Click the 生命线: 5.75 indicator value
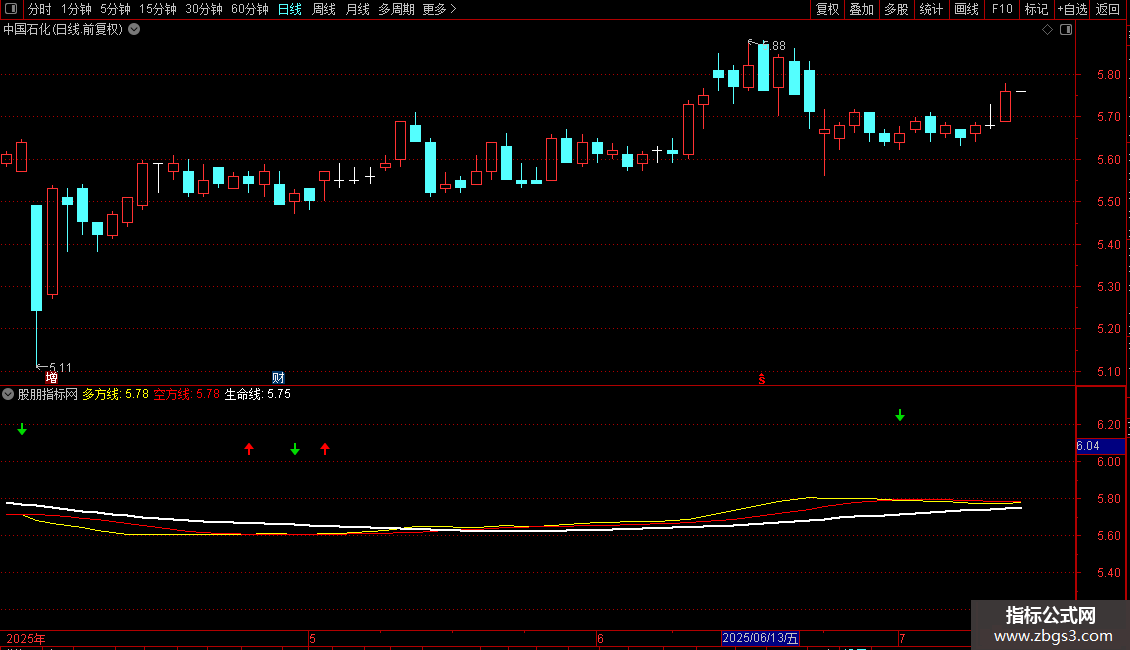Image resolution: width=1130 pixels, height=650 pixels. [258, 394]
